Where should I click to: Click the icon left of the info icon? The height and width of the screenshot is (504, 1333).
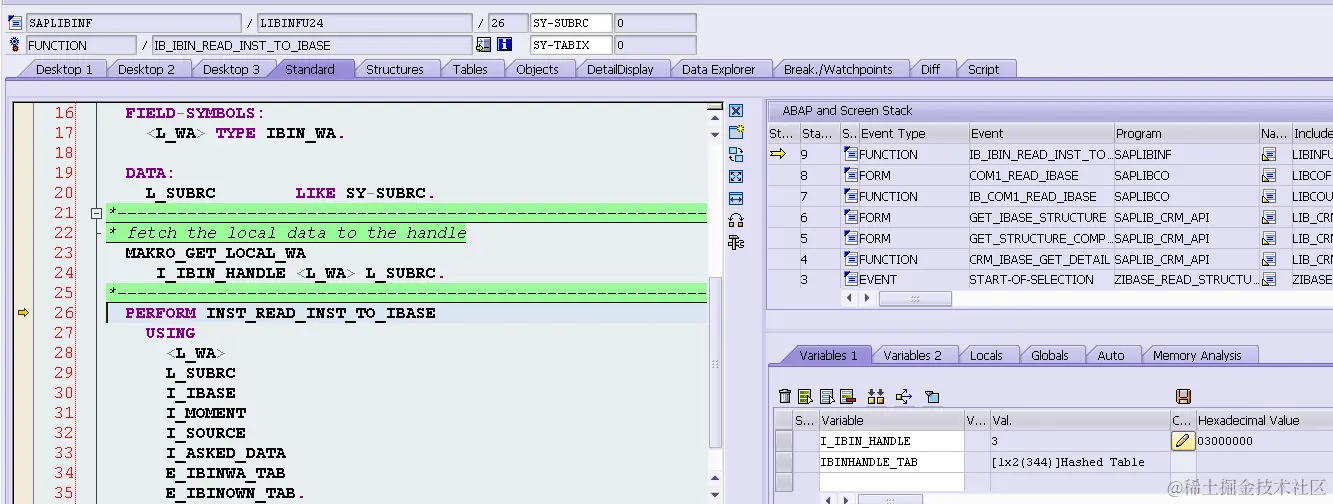(484, 44)
